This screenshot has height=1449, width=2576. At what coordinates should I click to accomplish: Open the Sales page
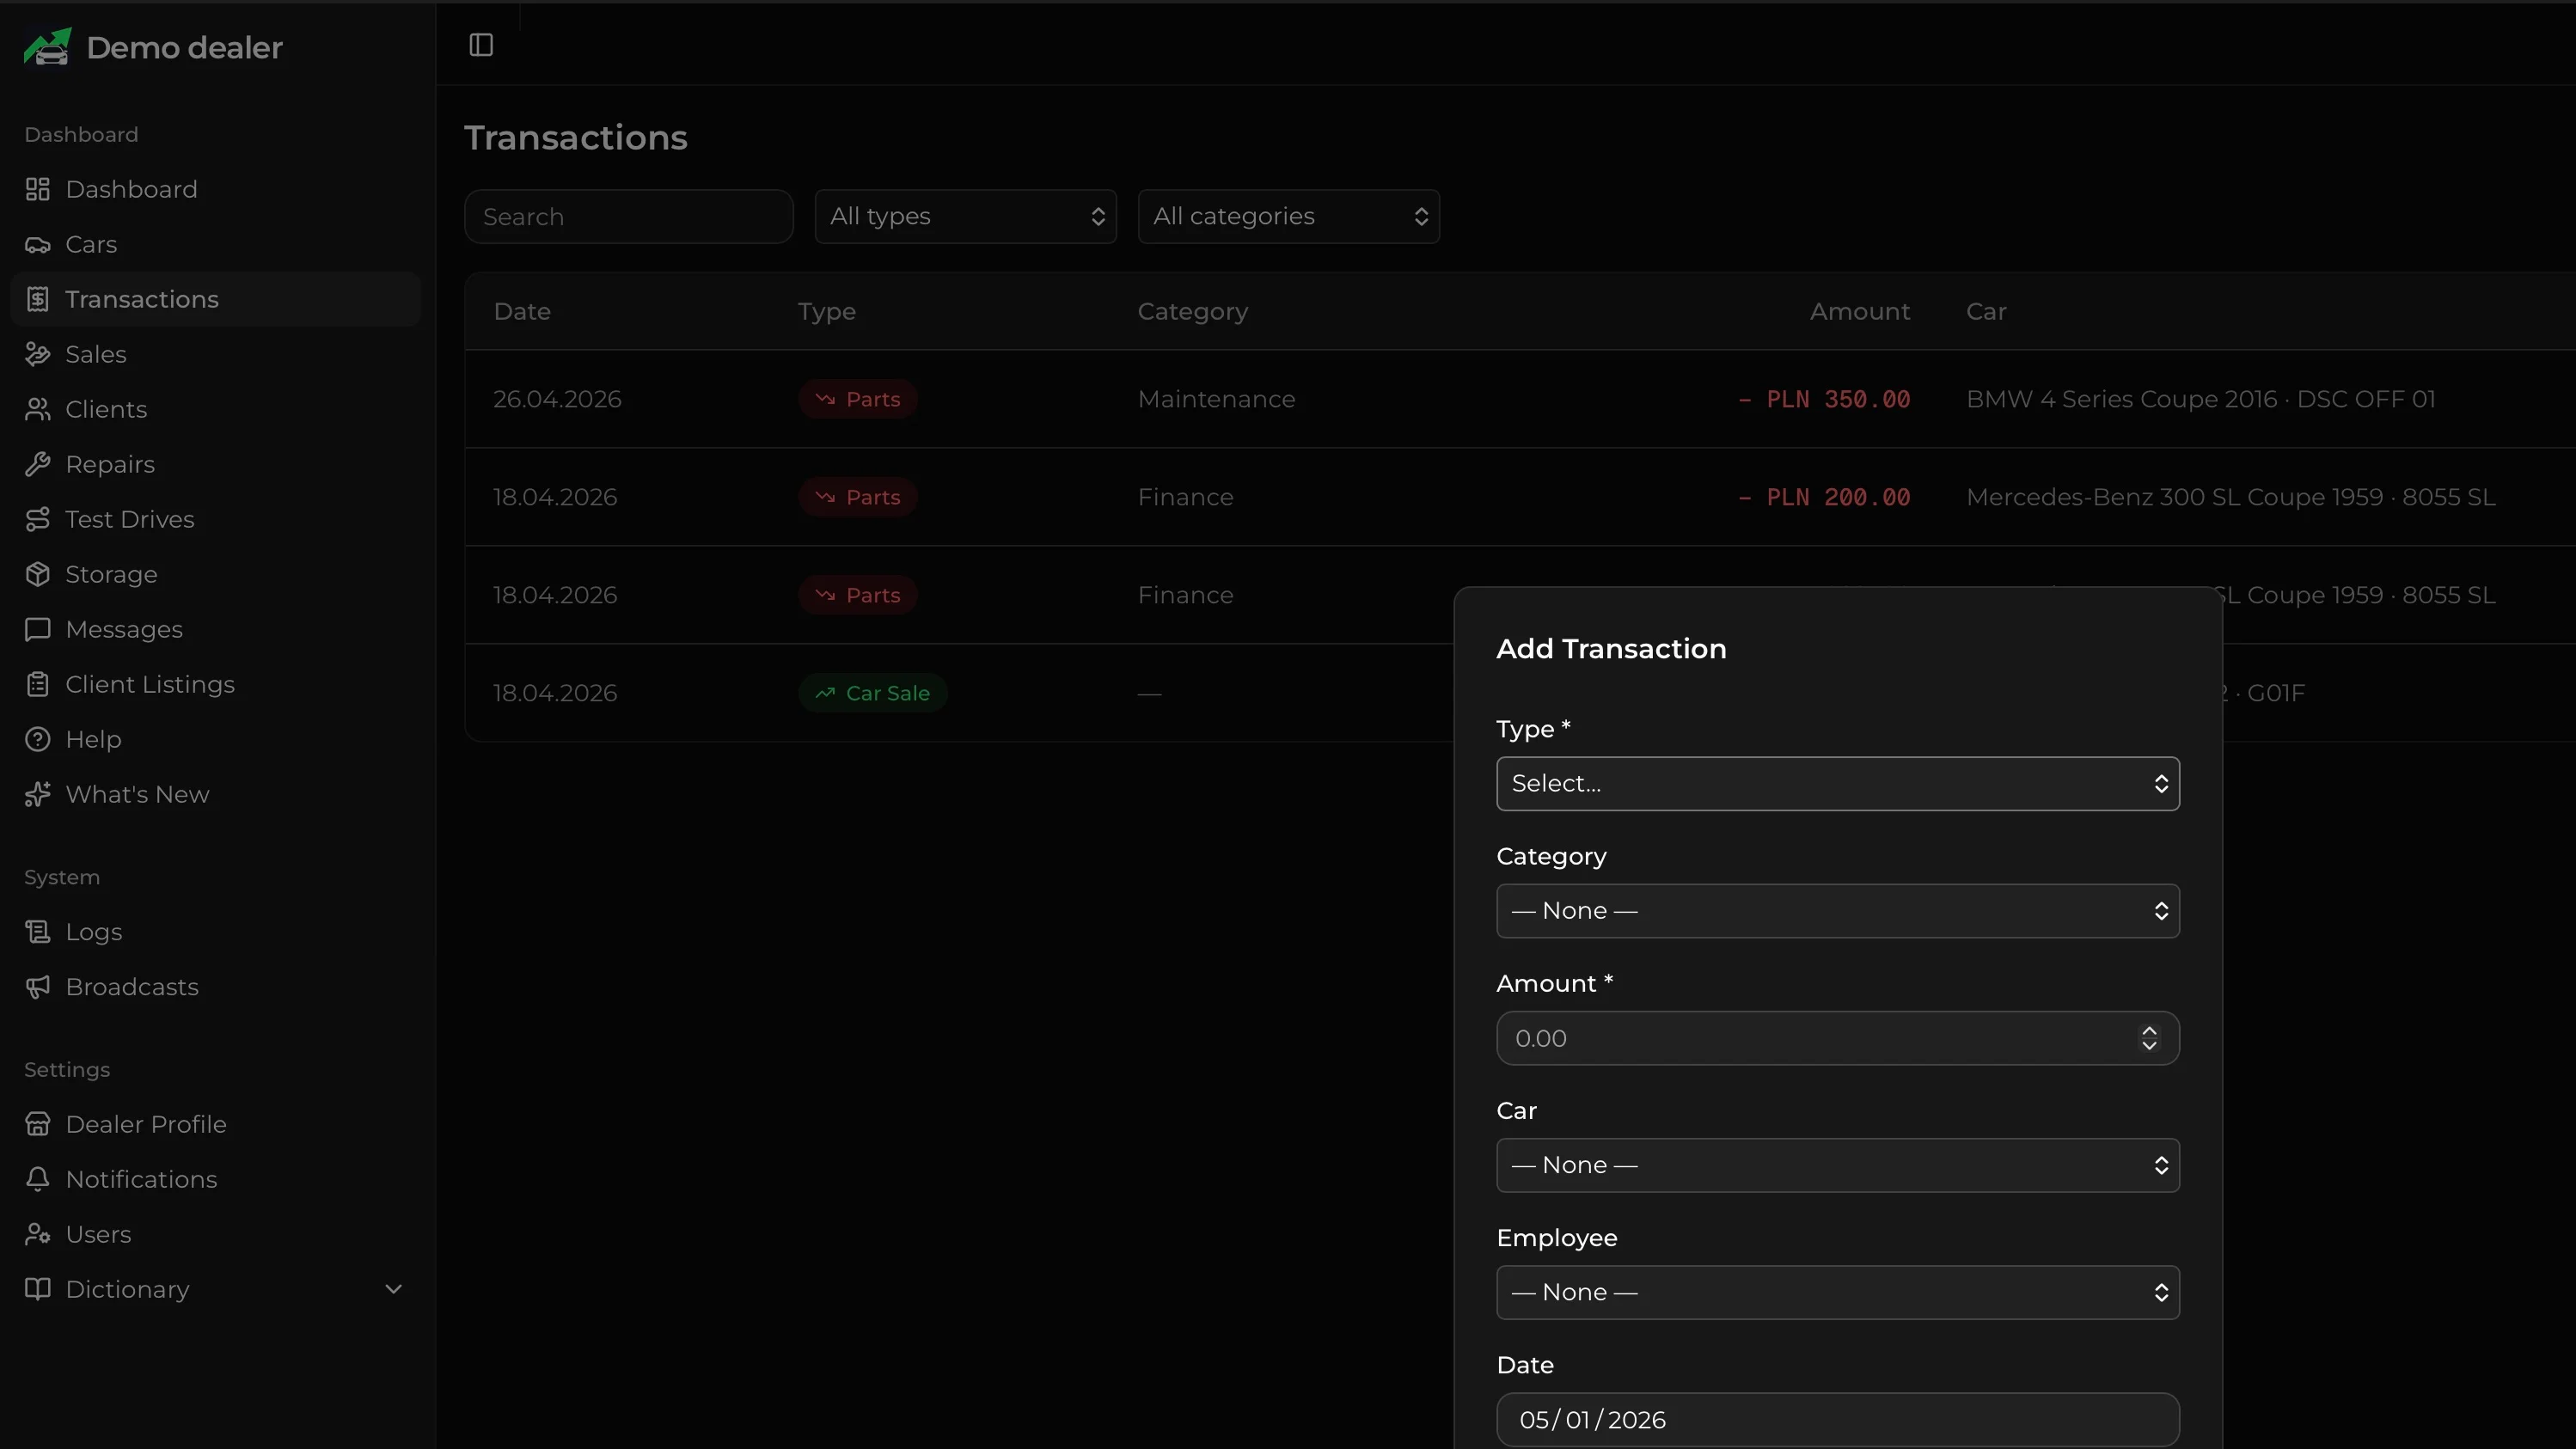pyautogui.click(x=216, y=354)
